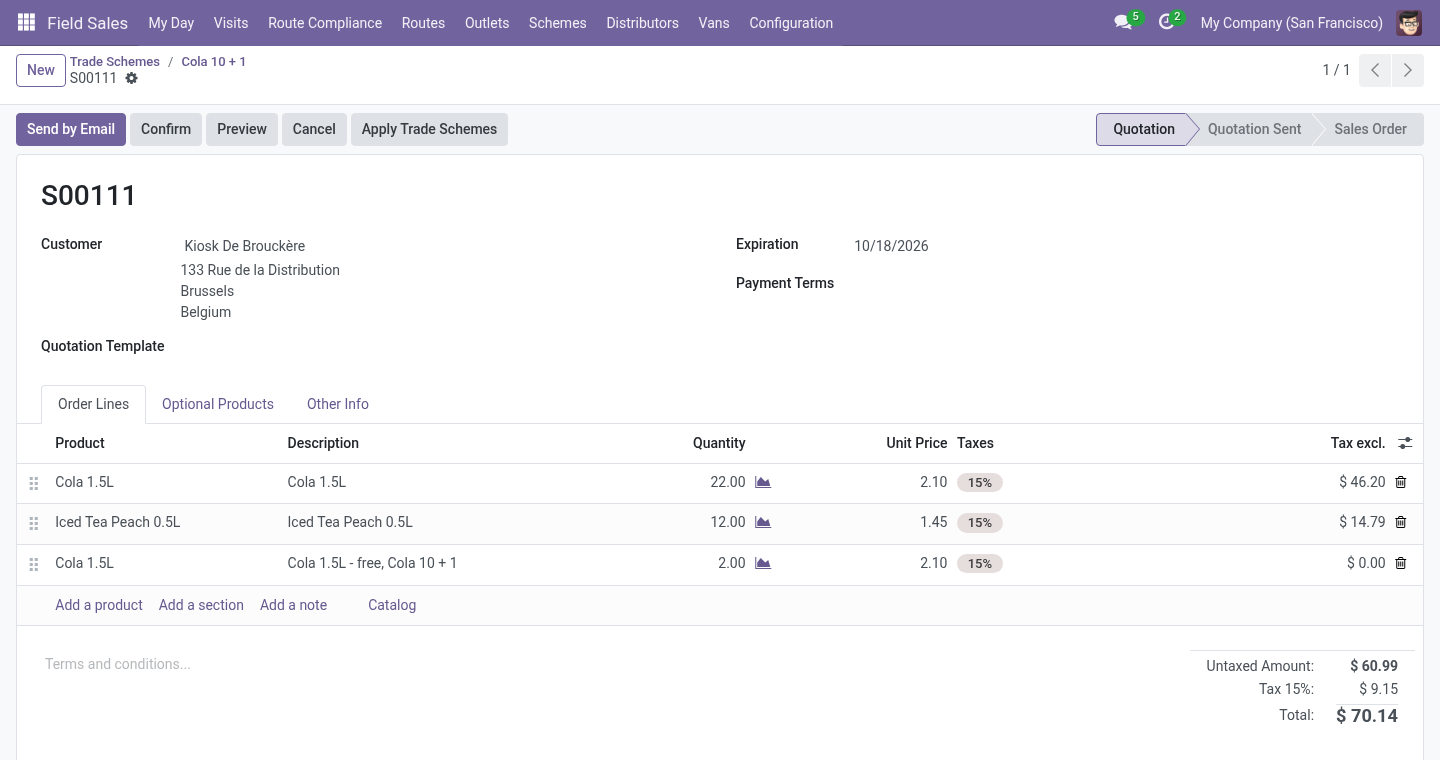Open the Customer field Kiosk De Brouckère
The image size is (1440, 760).
pos(444,246)
